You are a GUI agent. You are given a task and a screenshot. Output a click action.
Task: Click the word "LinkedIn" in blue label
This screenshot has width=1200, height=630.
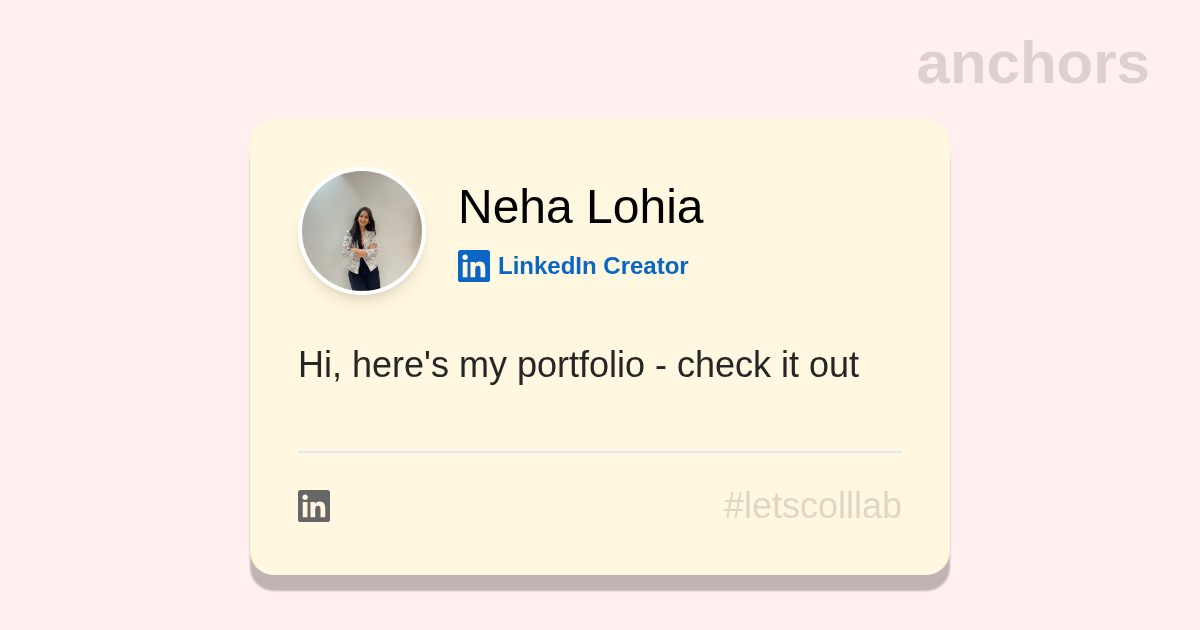point(547,266)
